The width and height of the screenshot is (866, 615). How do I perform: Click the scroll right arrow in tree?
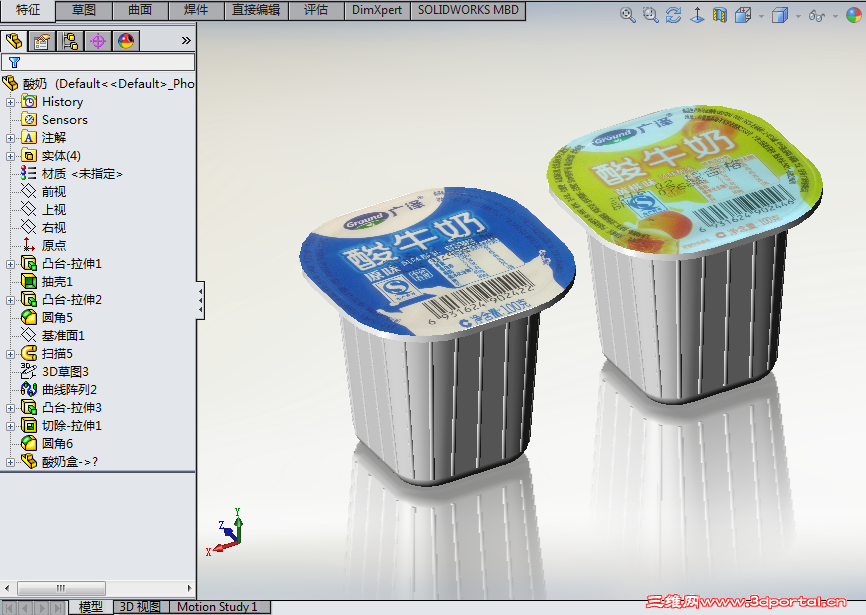pos(189,588)
